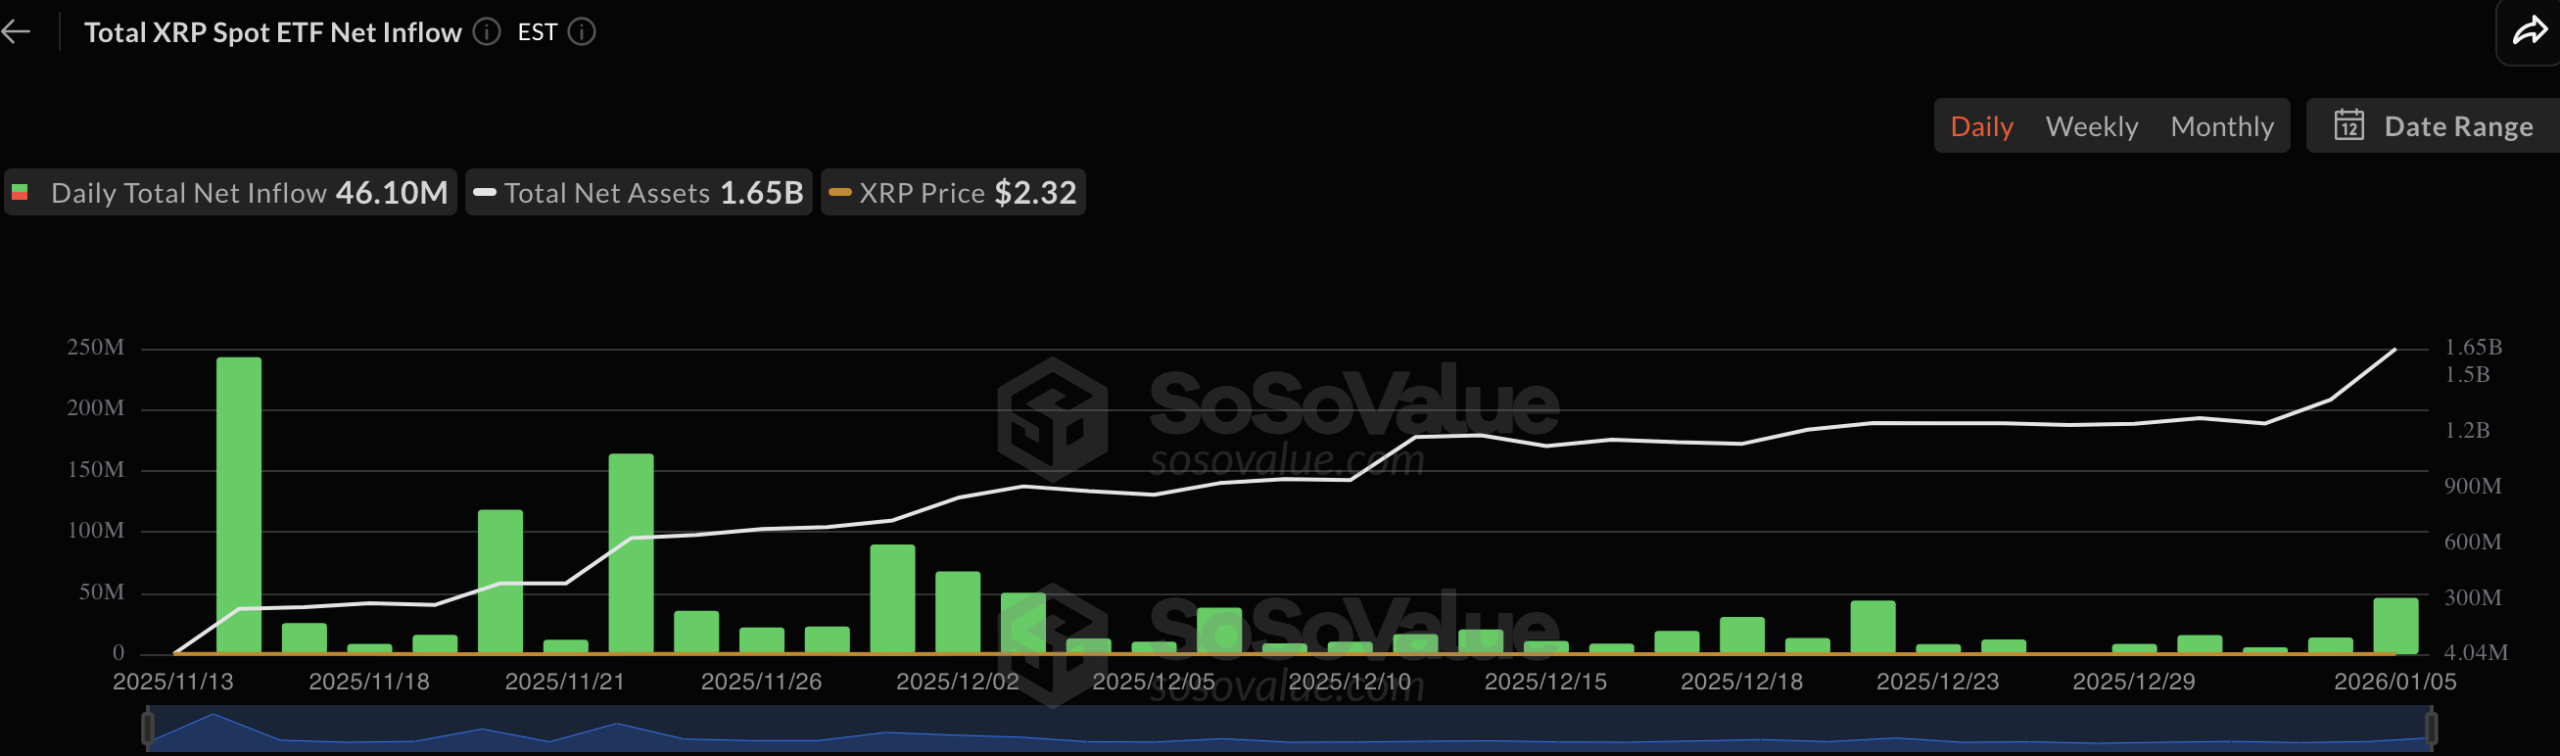Click the tallest green bar near 2025/11/13

[239, 505]
